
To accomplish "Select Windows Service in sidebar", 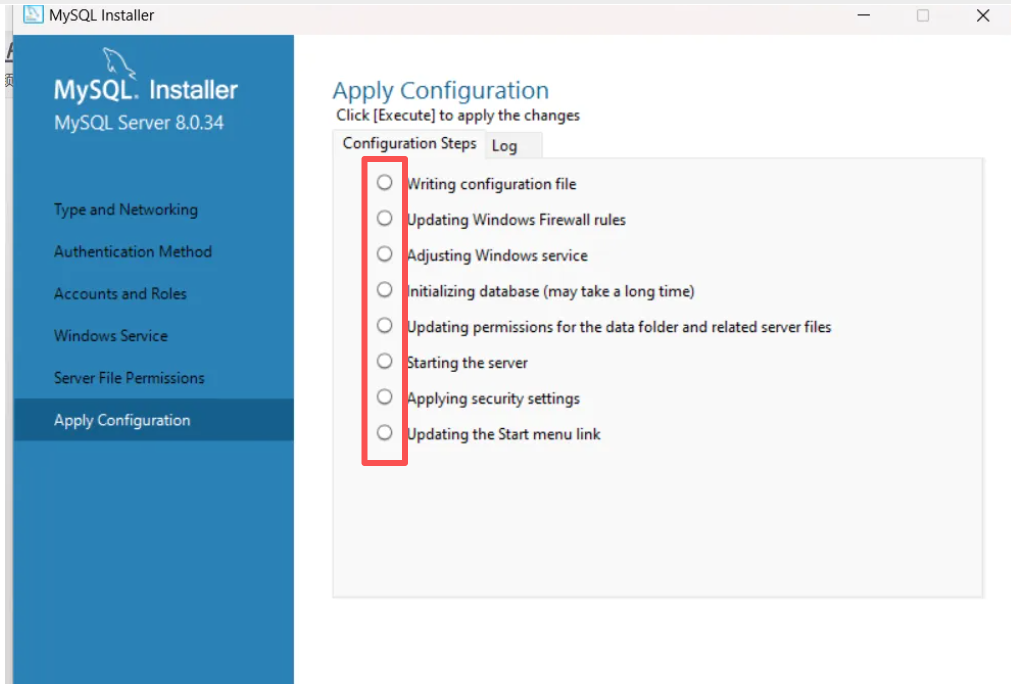I will pyautogui.click(x=111, y=336).
